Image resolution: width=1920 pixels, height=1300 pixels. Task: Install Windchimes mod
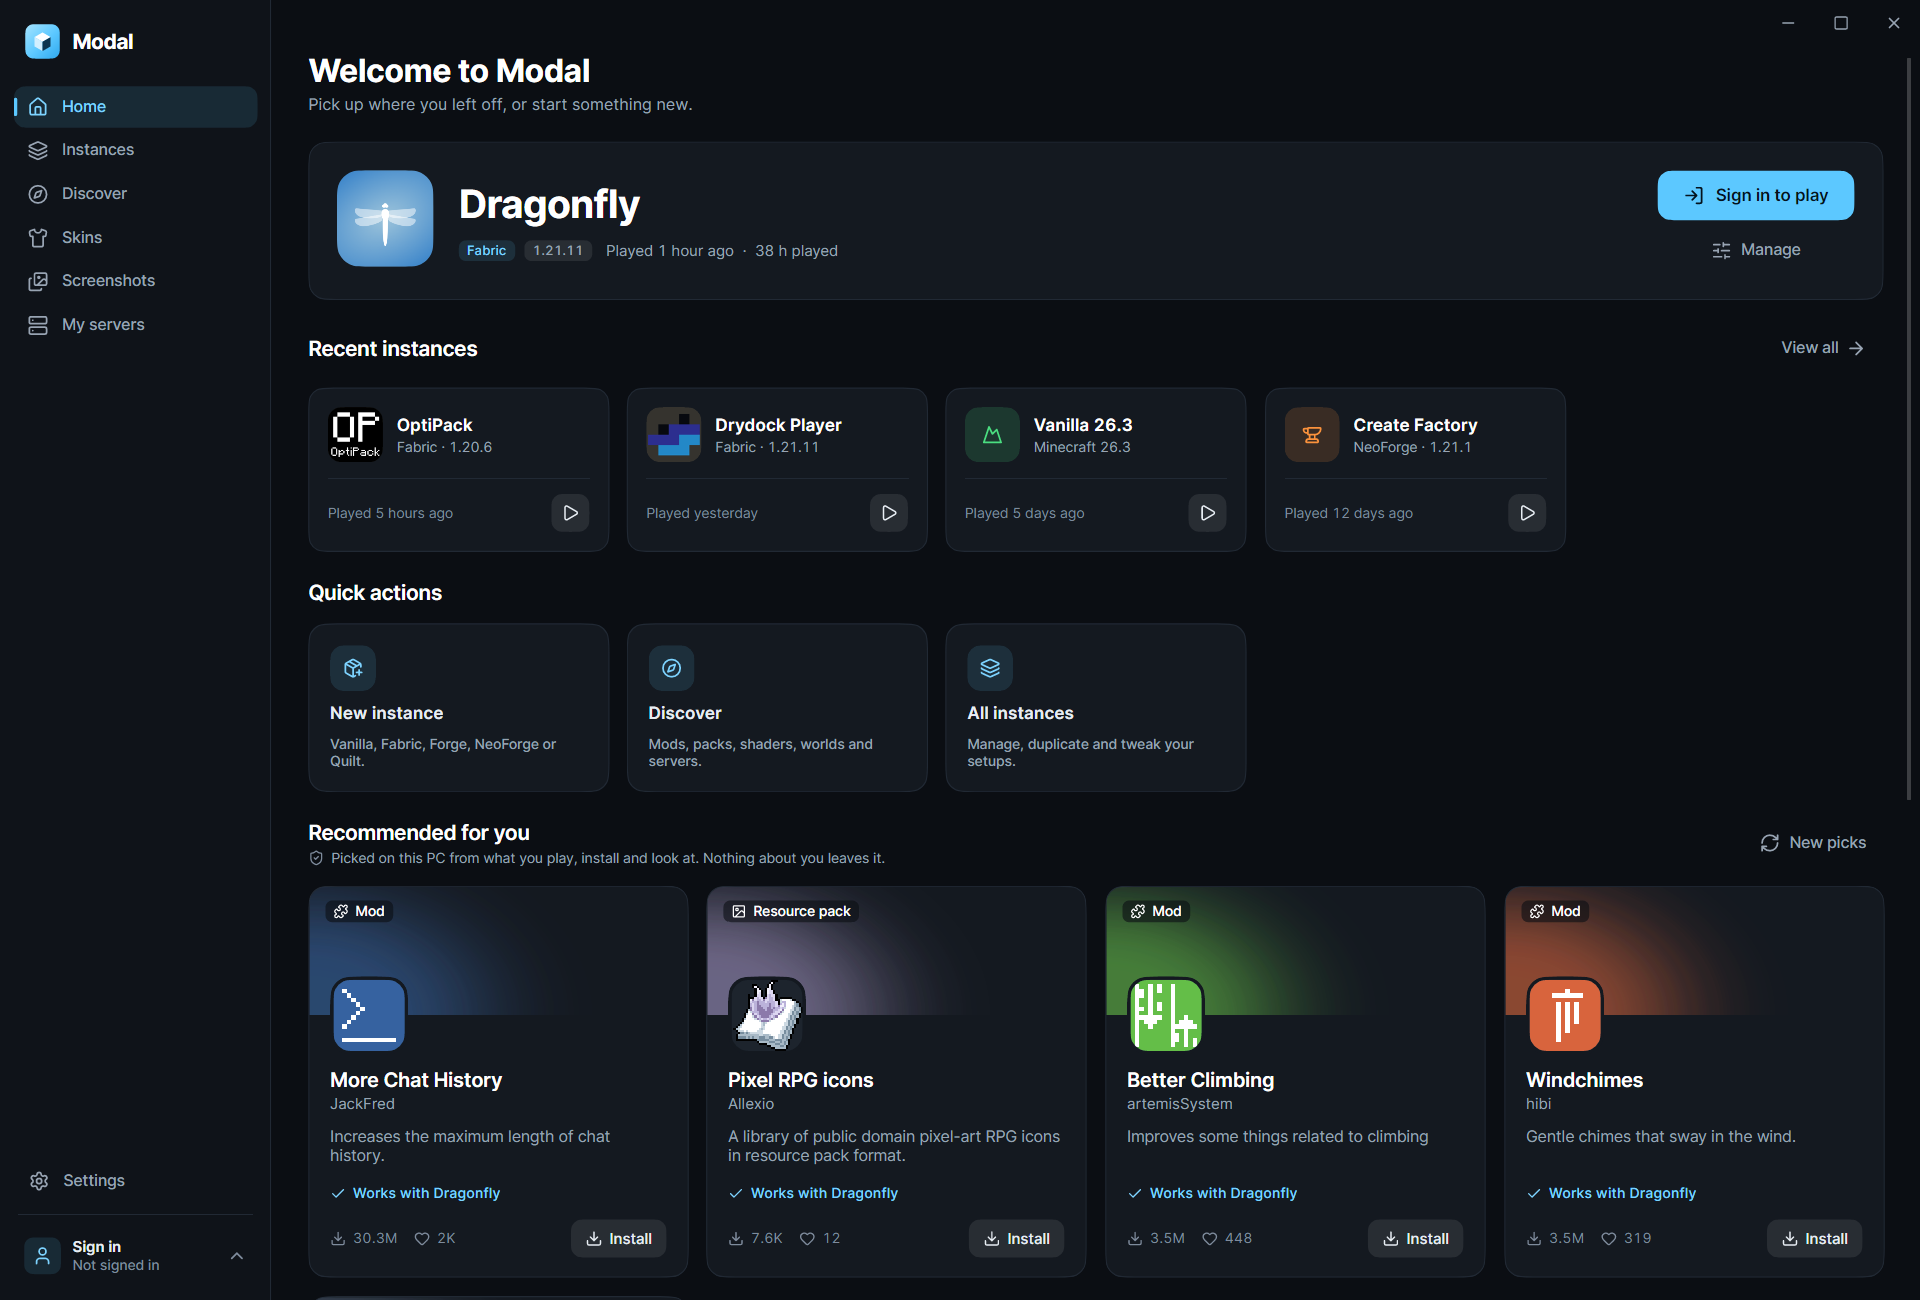[x=1814, y=1238]
